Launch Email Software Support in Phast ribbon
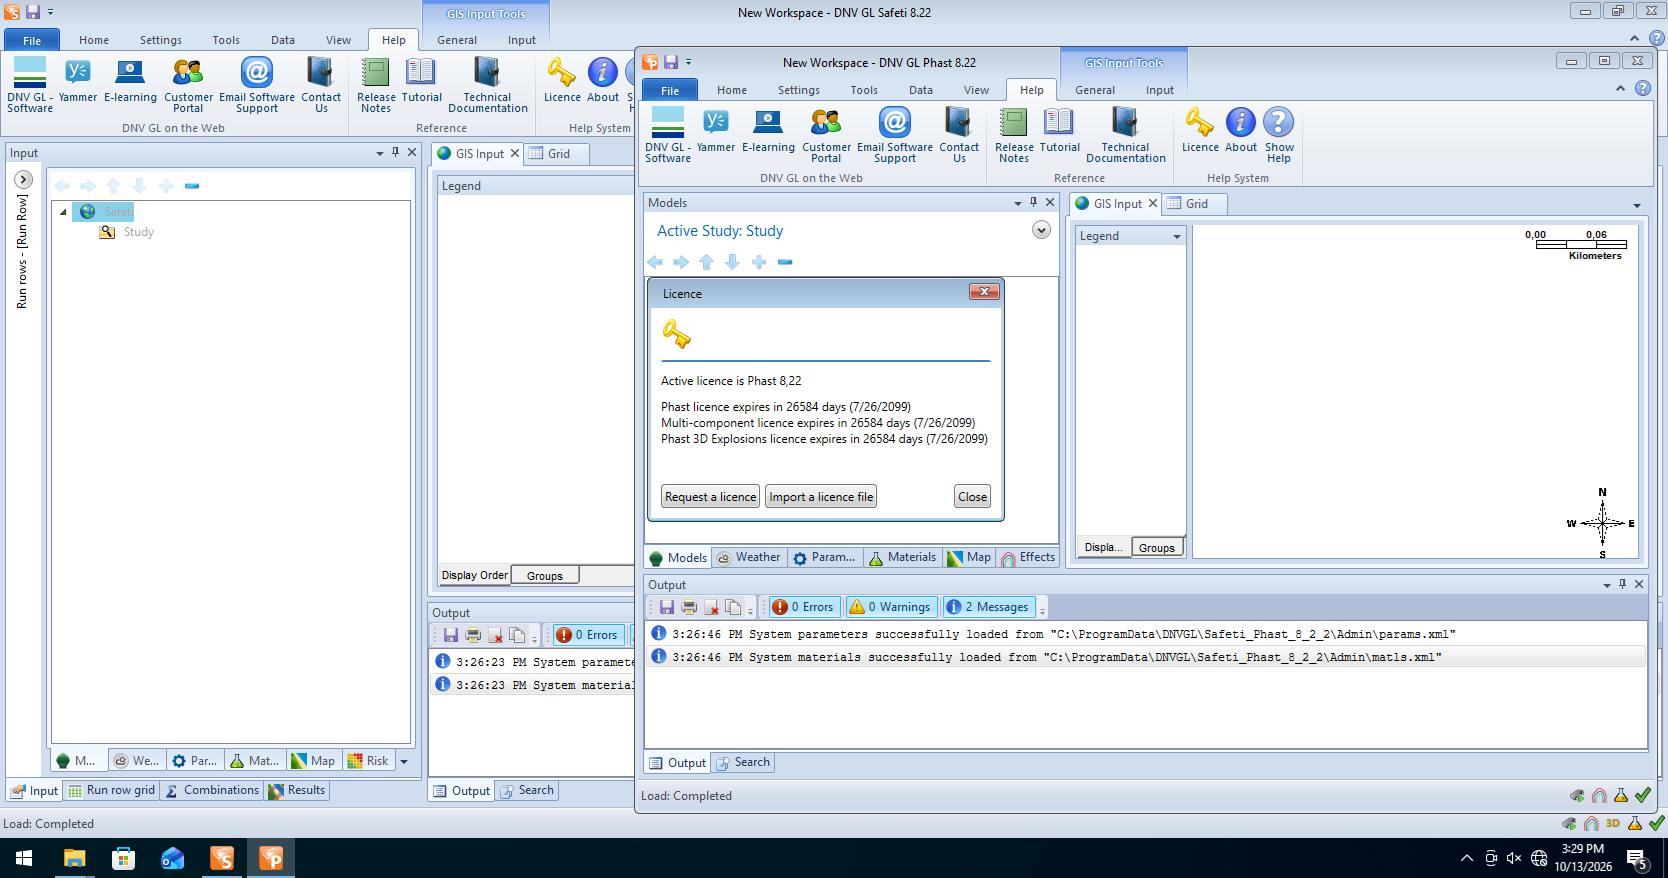This screenshot has width=1668, height=878. [x=895, y=135]
